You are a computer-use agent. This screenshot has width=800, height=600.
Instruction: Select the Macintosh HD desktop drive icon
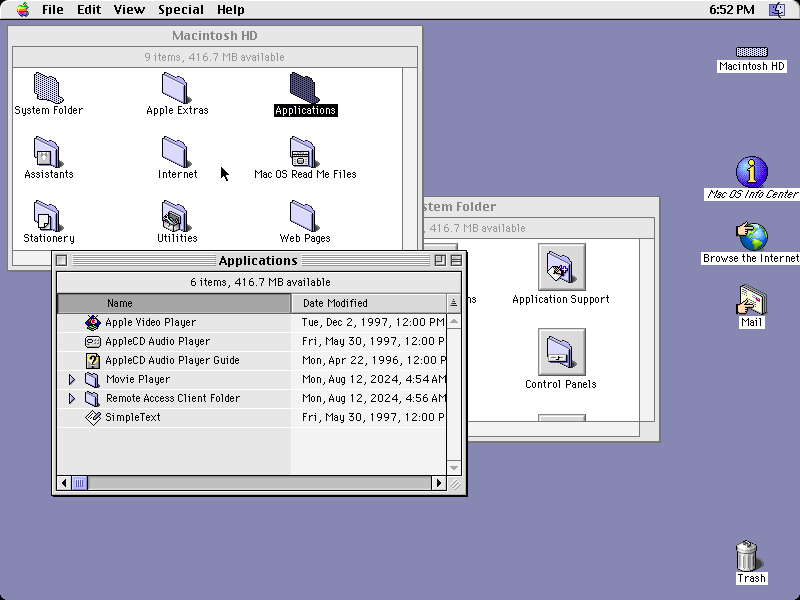coord(752,52)
